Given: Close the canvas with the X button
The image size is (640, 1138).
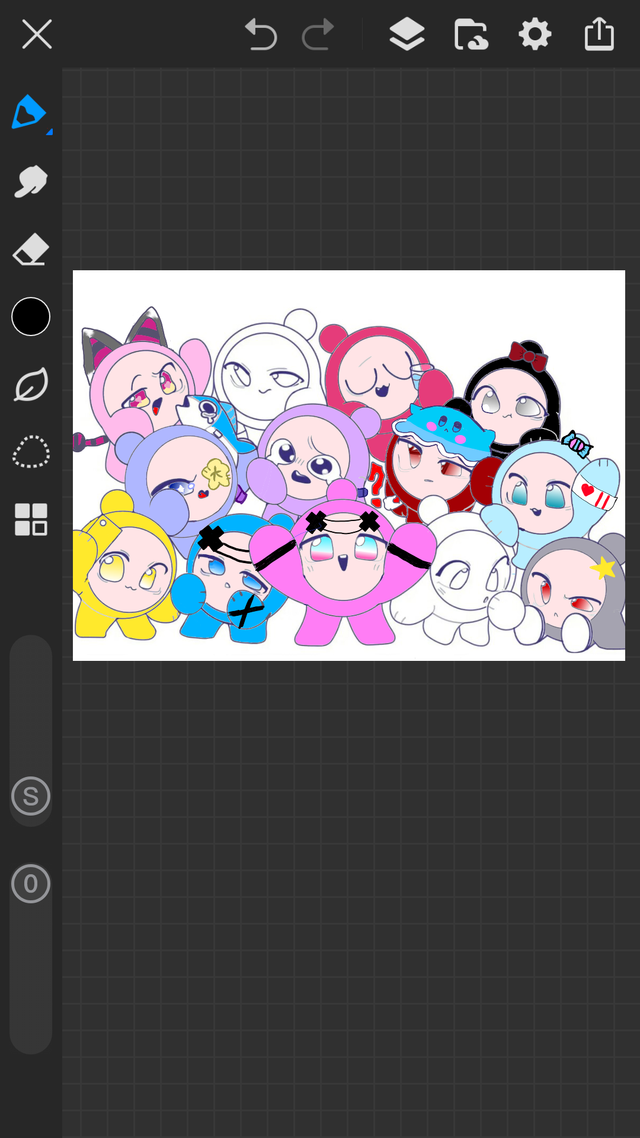Looking at the screenshot, I should tap(37, 35).
